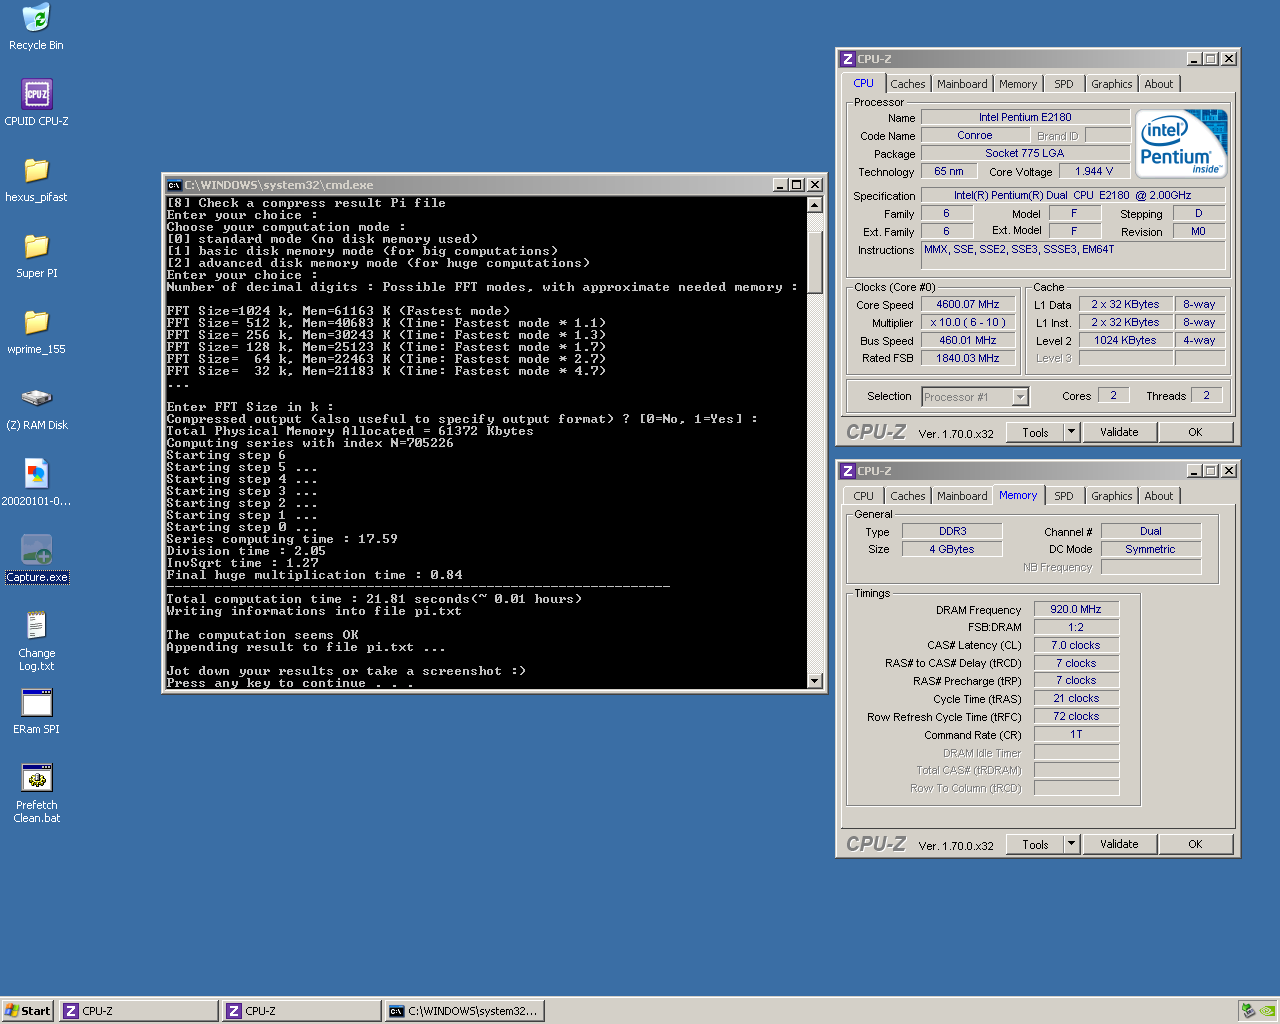Open Mainboard tab in upper CPU-Z window
The height and width of the screenshot is (1024, 1280).
(x=962, y=84)
